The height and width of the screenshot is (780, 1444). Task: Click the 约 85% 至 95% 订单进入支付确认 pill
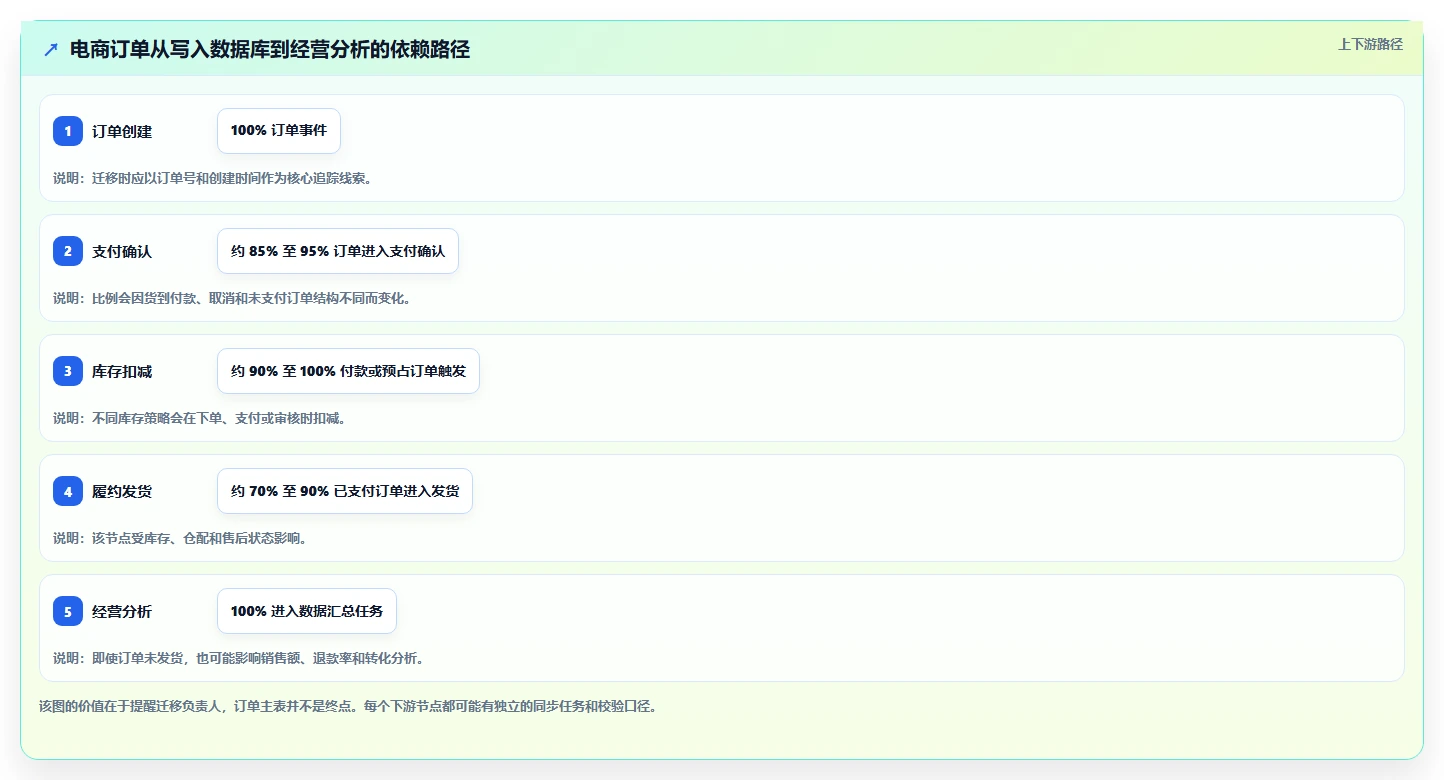coord(338,251)
